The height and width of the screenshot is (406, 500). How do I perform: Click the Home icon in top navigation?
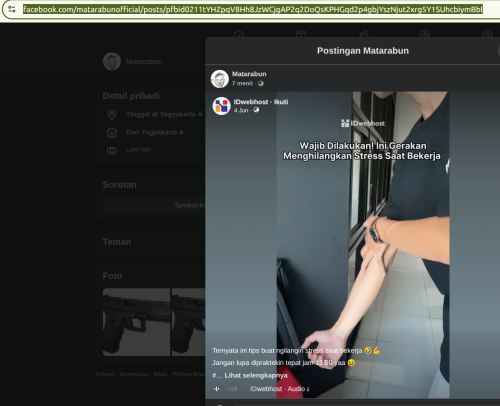[239, 34]
